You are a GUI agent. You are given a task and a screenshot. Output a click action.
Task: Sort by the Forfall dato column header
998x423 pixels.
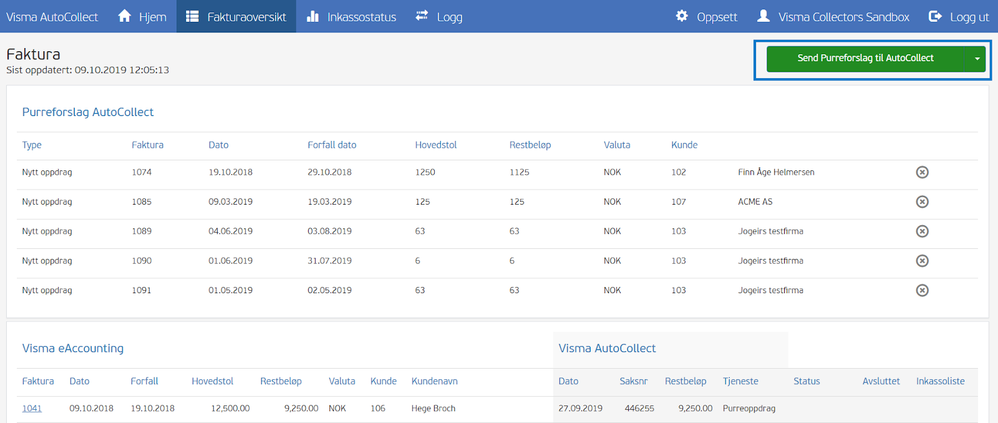click(x=332, y=145)
